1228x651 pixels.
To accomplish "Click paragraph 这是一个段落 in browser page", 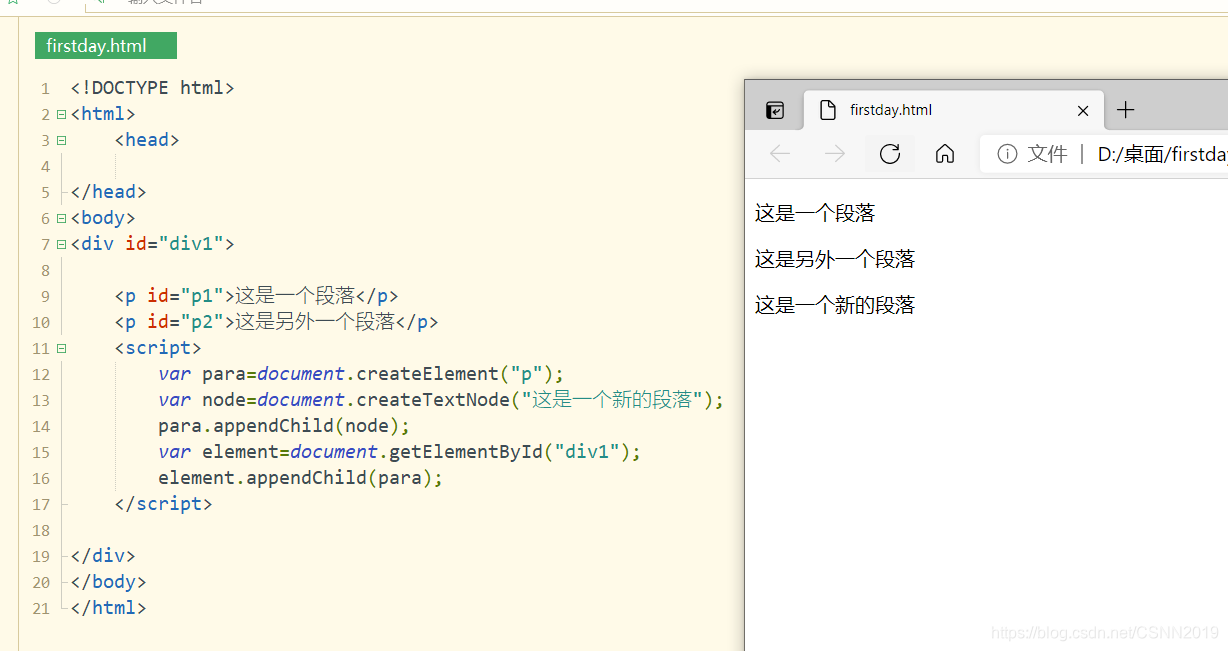I will (x=815, y=213).
